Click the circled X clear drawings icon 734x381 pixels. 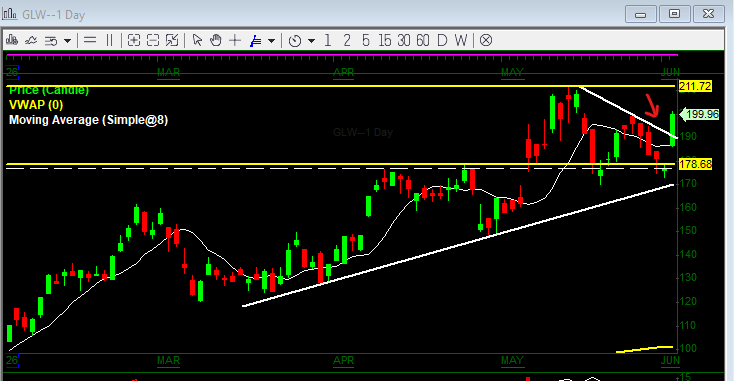[486, 41]
